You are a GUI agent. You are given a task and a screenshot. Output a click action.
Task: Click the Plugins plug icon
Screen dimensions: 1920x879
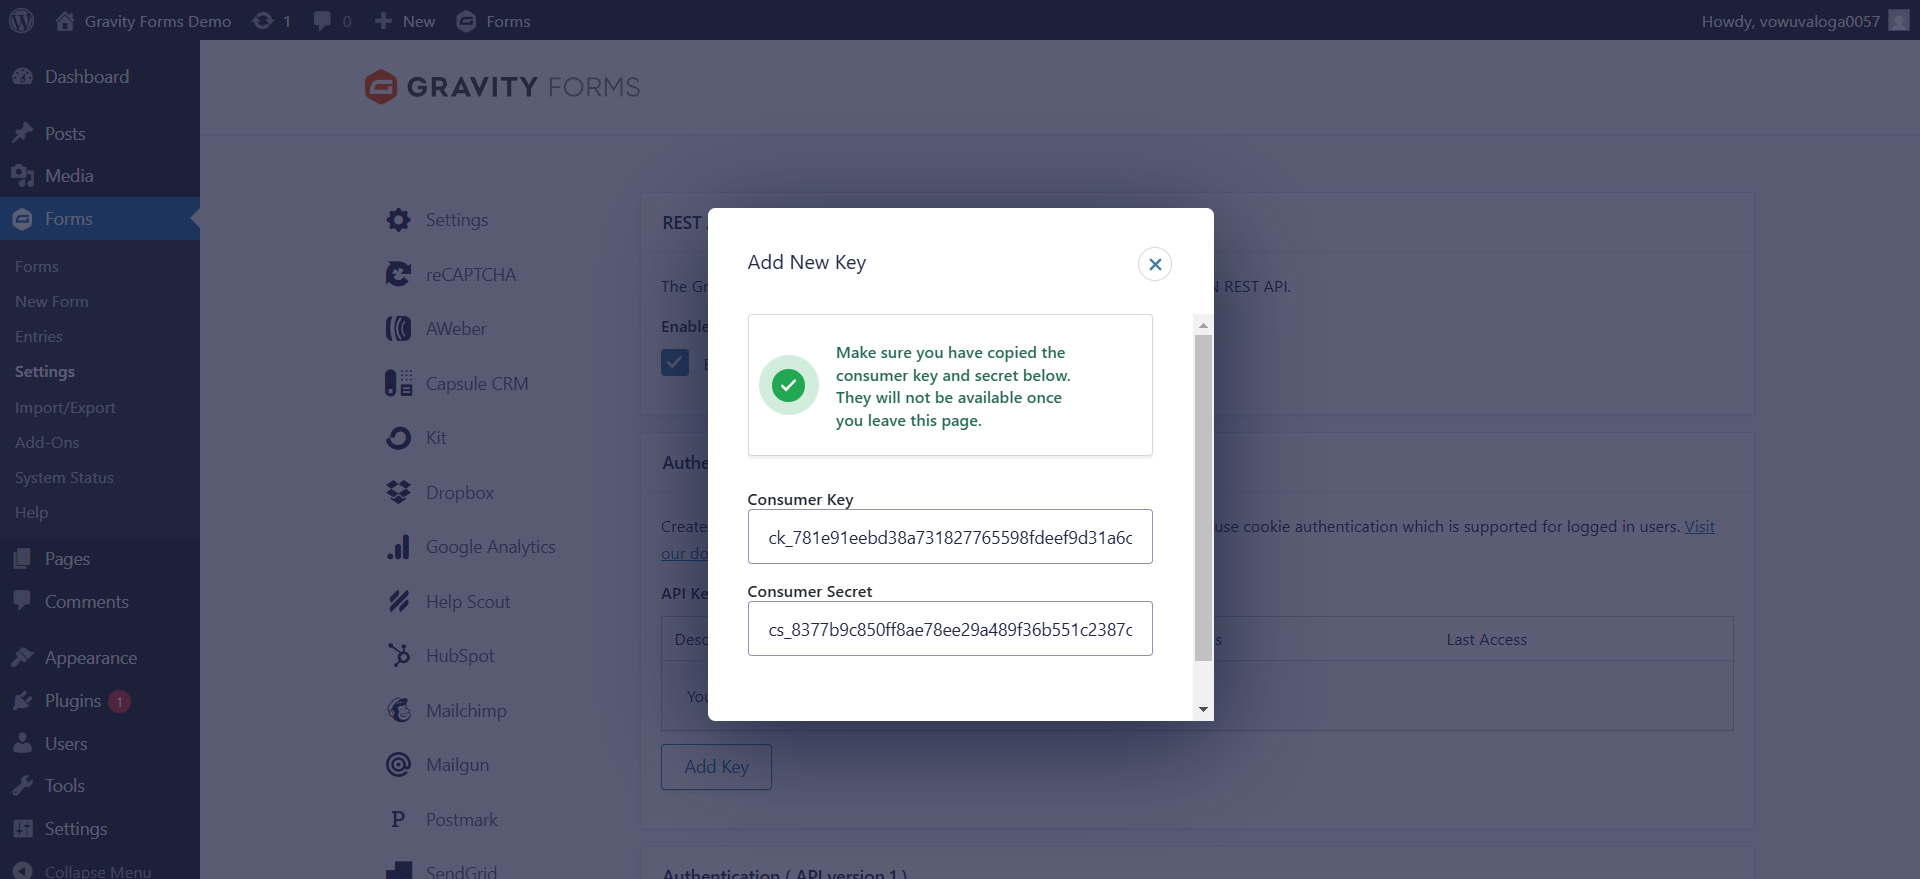point(23,701)
